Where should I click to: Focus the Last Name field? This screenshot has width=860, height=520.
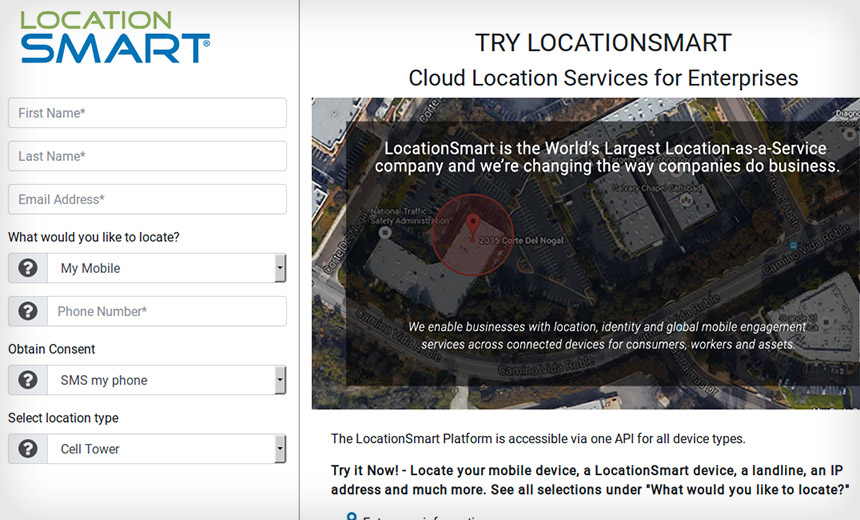pos(147,156)
